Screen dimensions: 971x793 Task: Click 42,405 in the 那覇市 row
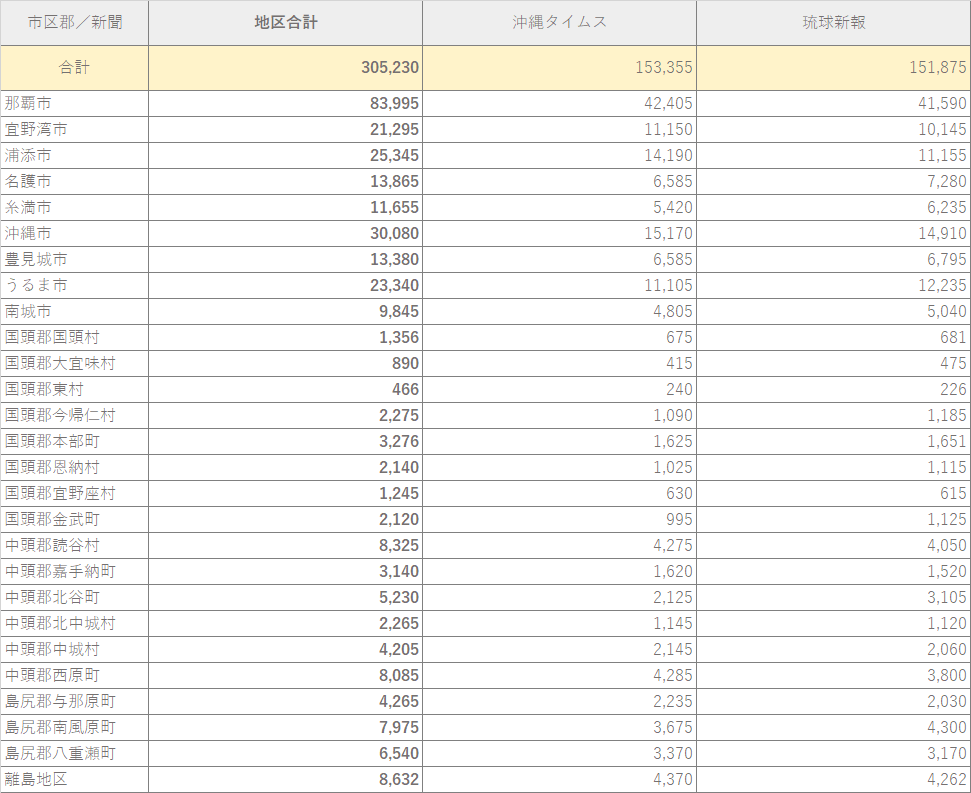pos(668,103)
